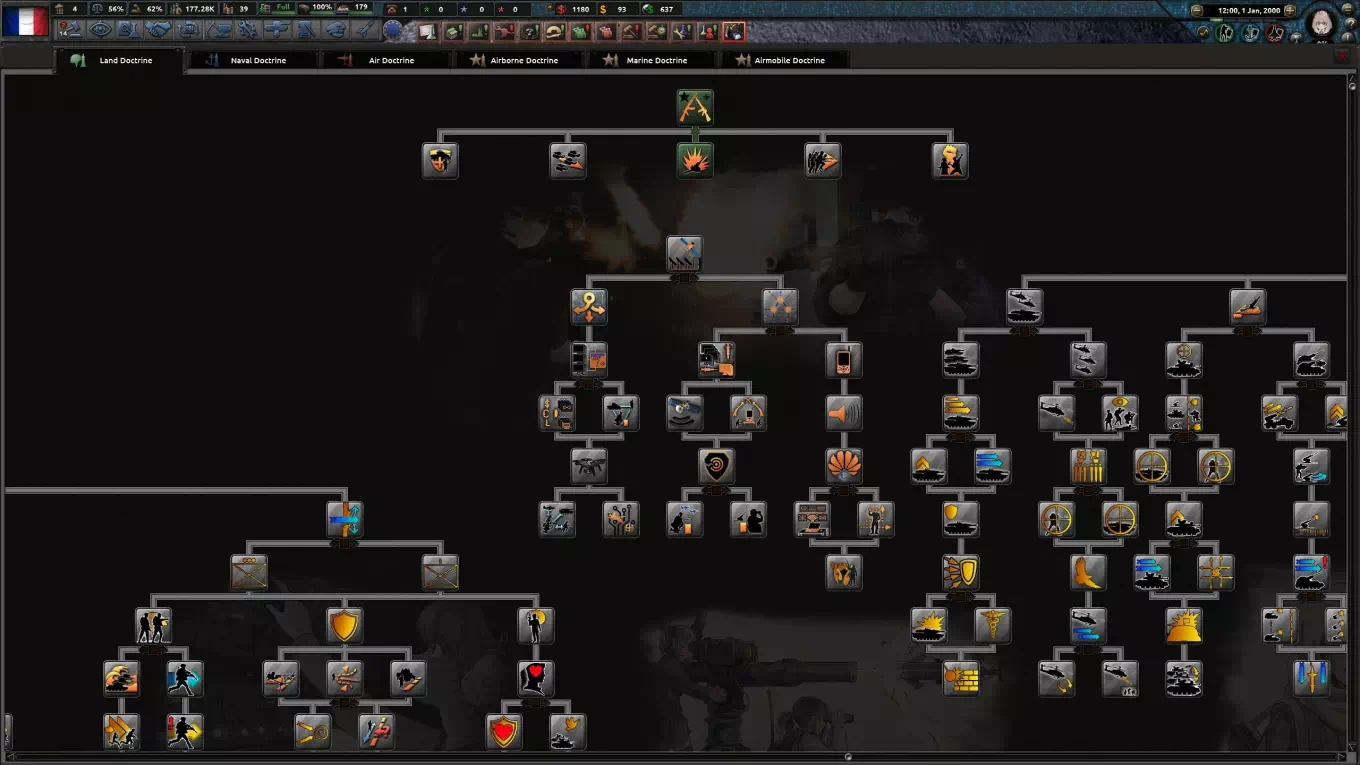This screenshot has height=765, width=1360.
Task: Select the medical caduceus doctrine icon
Action: pos(993,625)
